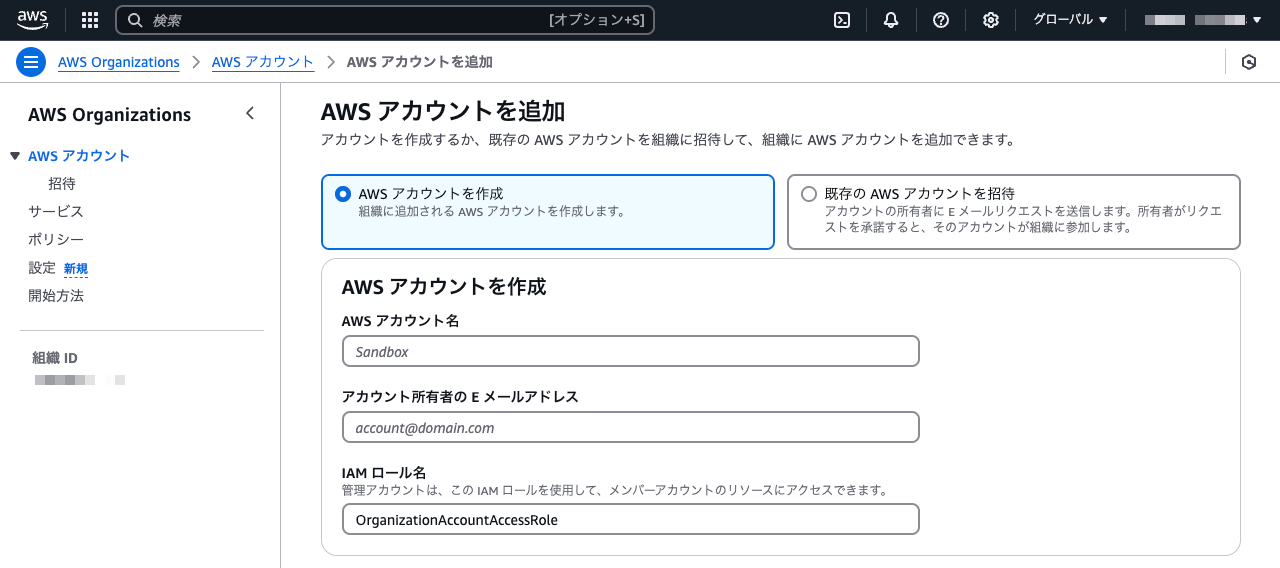Open the account name dropdown
The height and width of the screenshot is (568, 1280).
[x=1203, y=20]
